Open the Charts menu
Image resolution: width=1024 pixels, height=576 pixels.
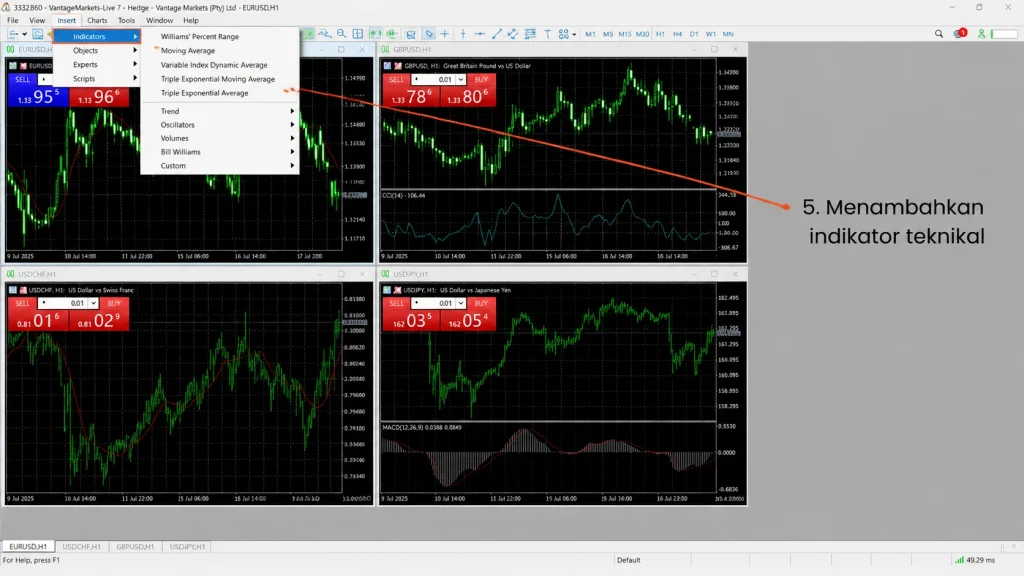[x=97, y=20]
